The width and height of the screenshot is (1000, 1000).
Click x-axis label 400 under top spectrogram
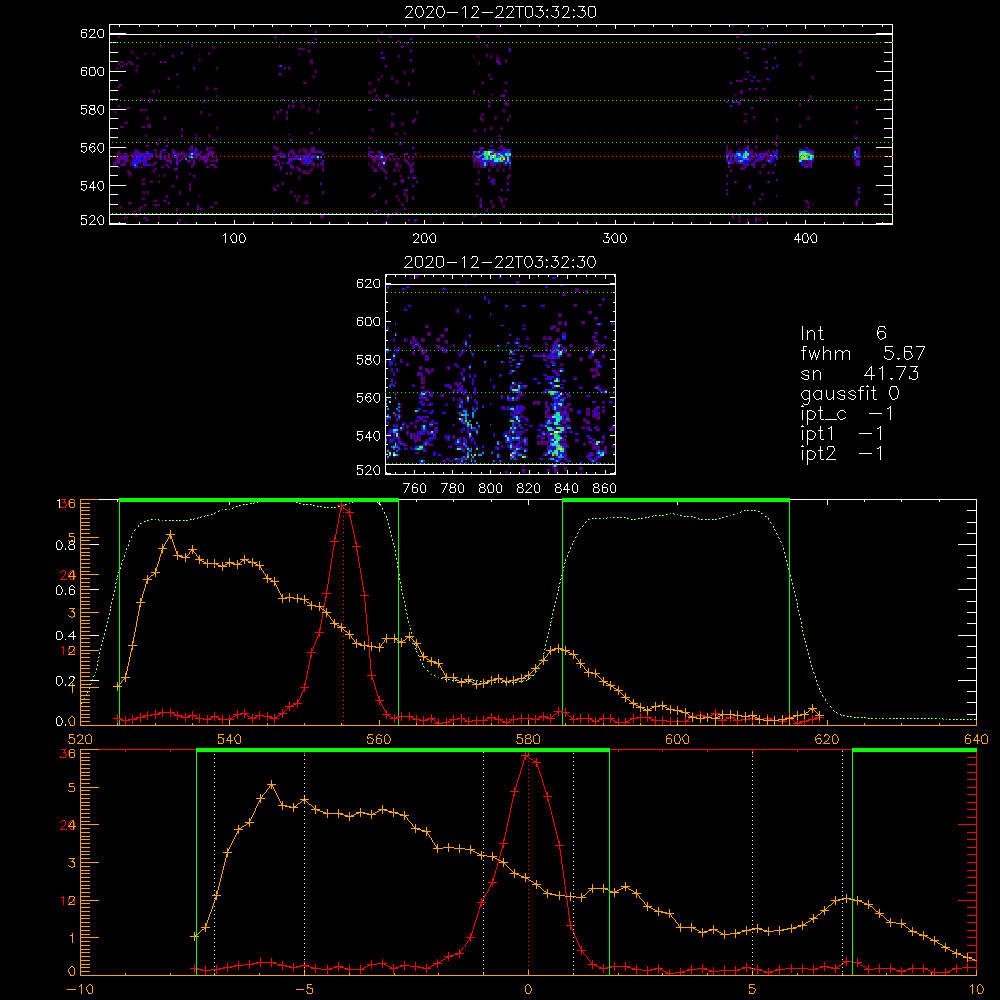tap(805, 239)
